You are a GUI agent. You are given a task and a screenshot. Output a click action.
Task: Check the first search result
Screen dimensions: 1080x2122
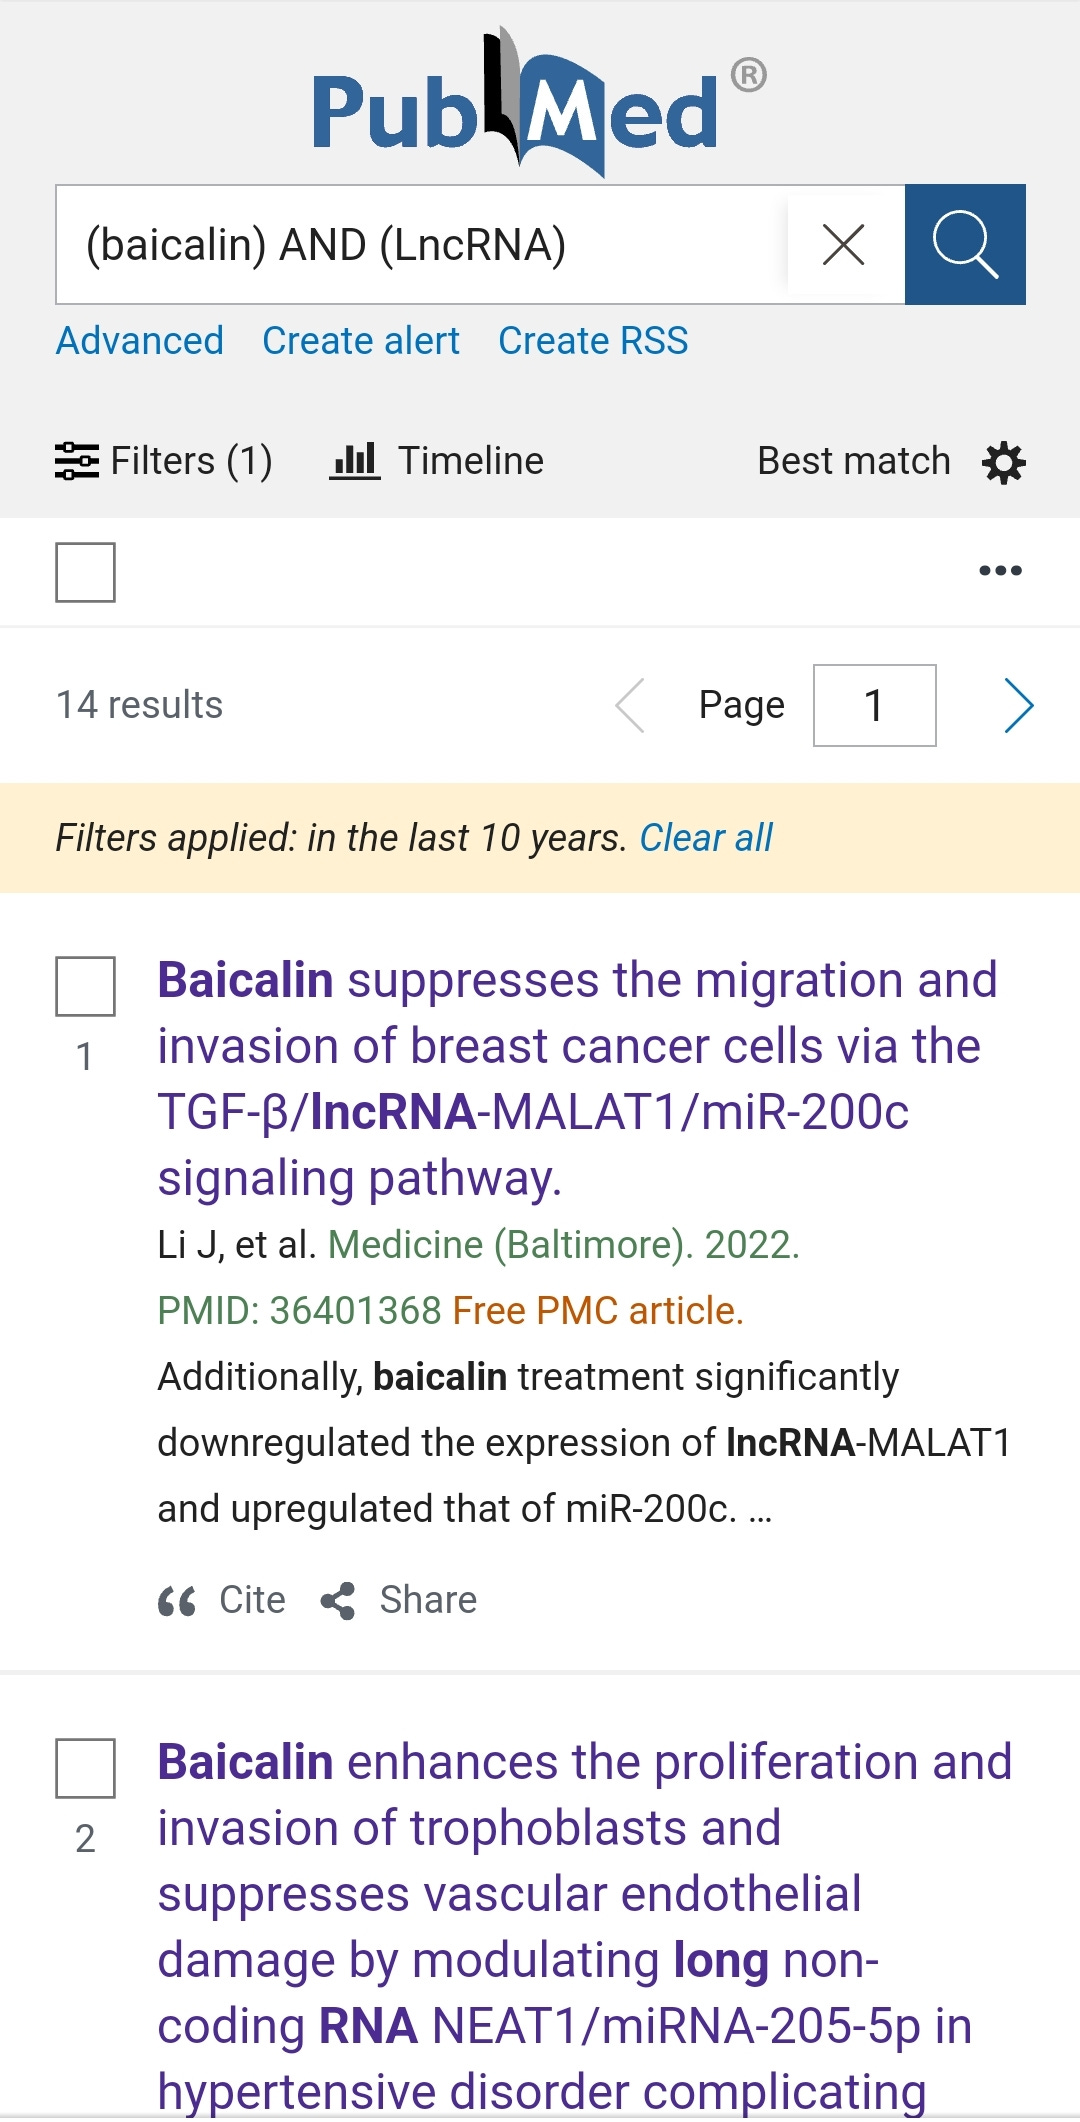[86, 988]
